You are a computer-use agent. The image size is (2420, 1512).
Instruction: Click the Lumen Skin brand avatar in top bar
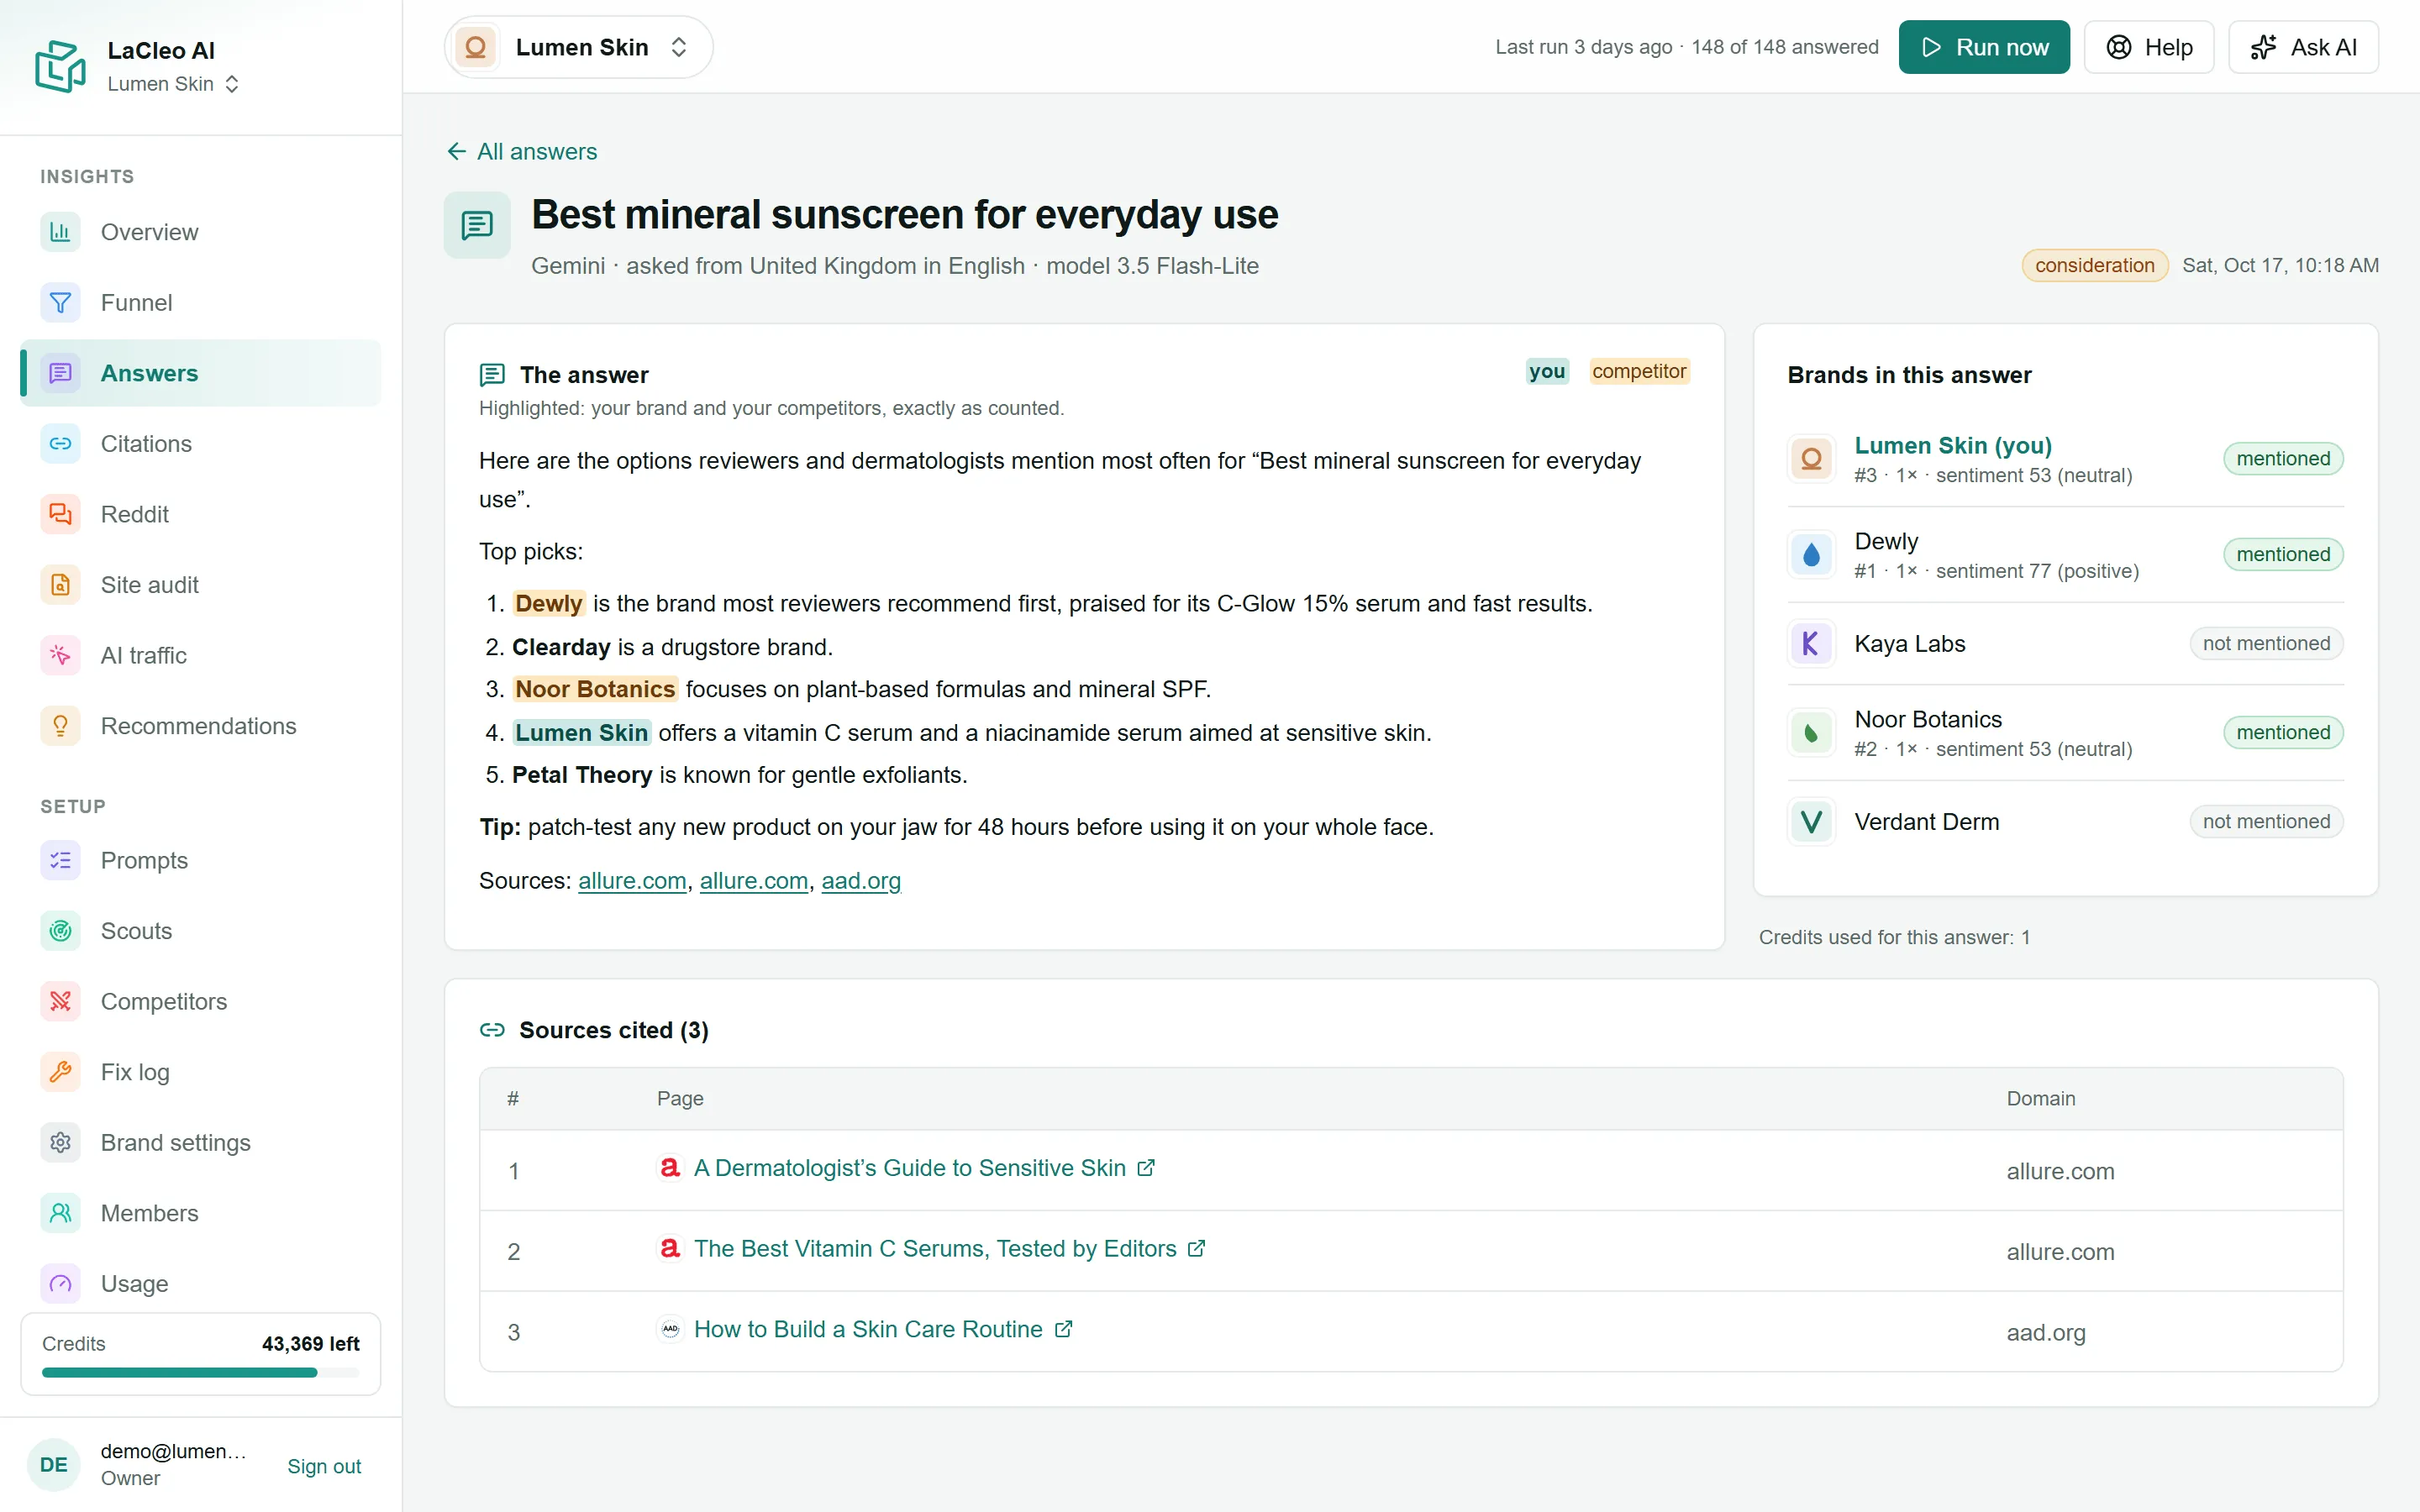point(476,47)
